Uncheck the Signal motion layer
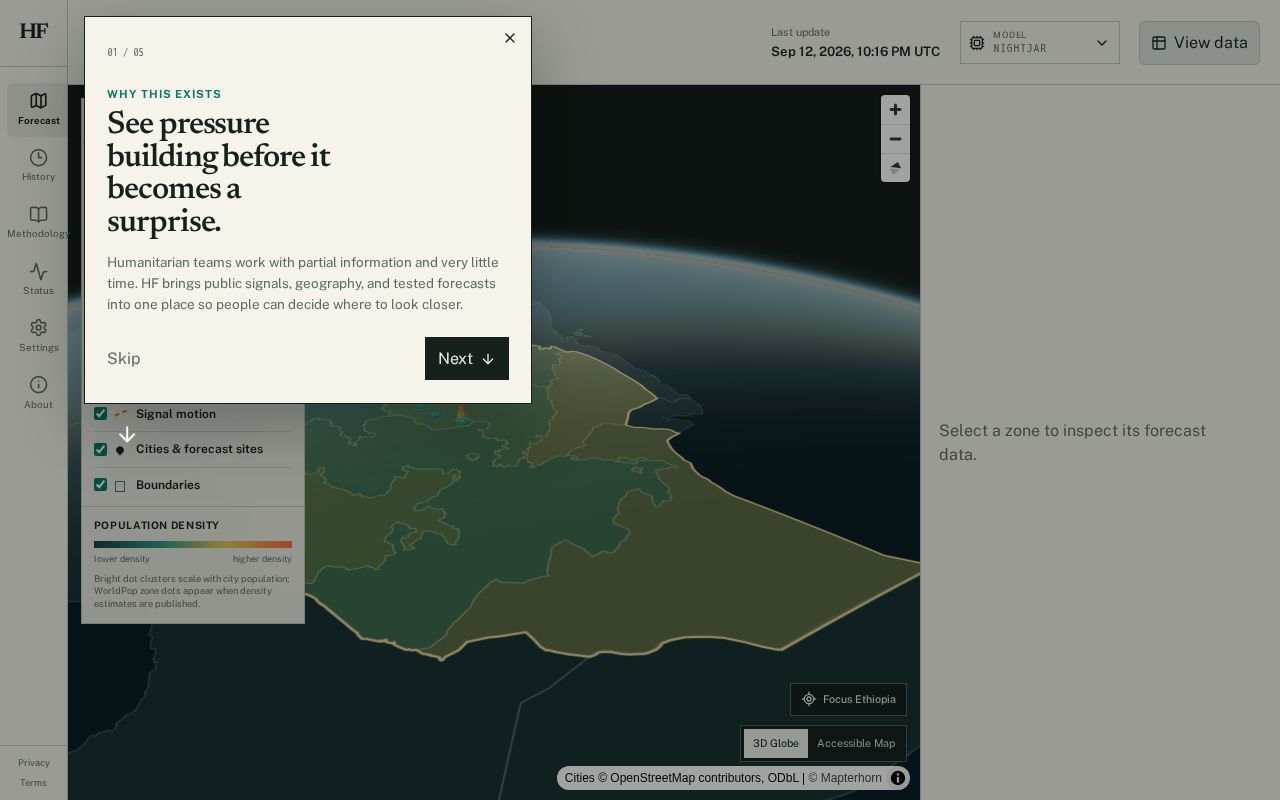Screen dimensions: 1280x800 coord(100,414)
